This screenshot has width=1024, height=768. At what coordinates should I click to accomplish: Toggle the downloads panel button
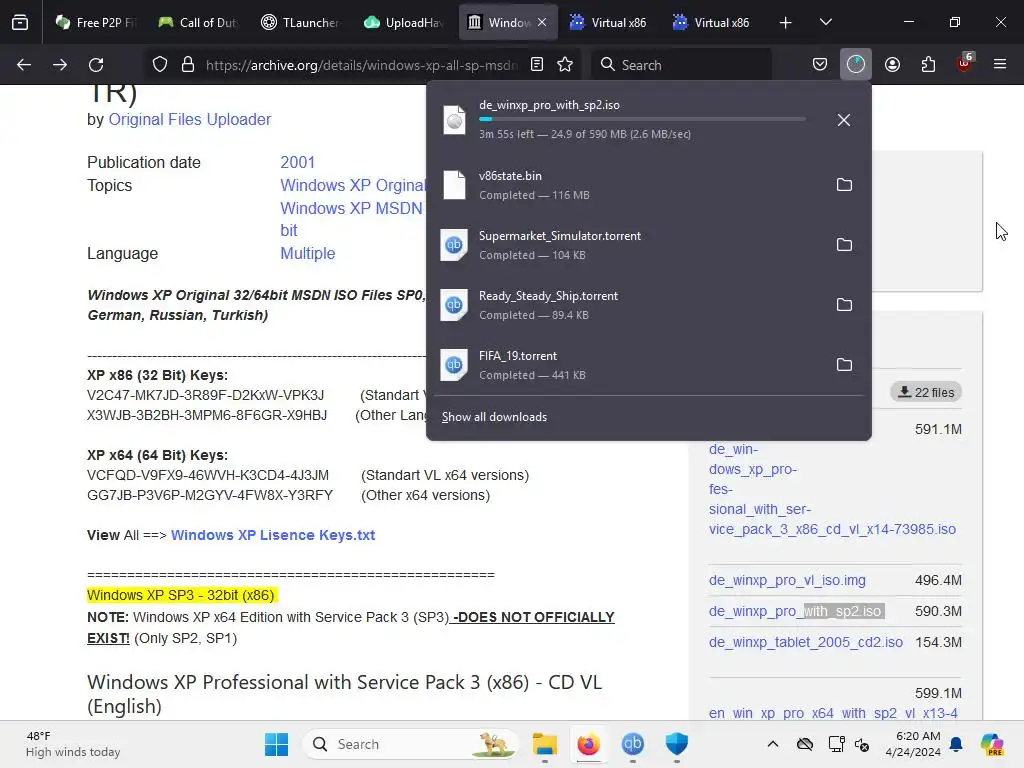tap(856, 65)
